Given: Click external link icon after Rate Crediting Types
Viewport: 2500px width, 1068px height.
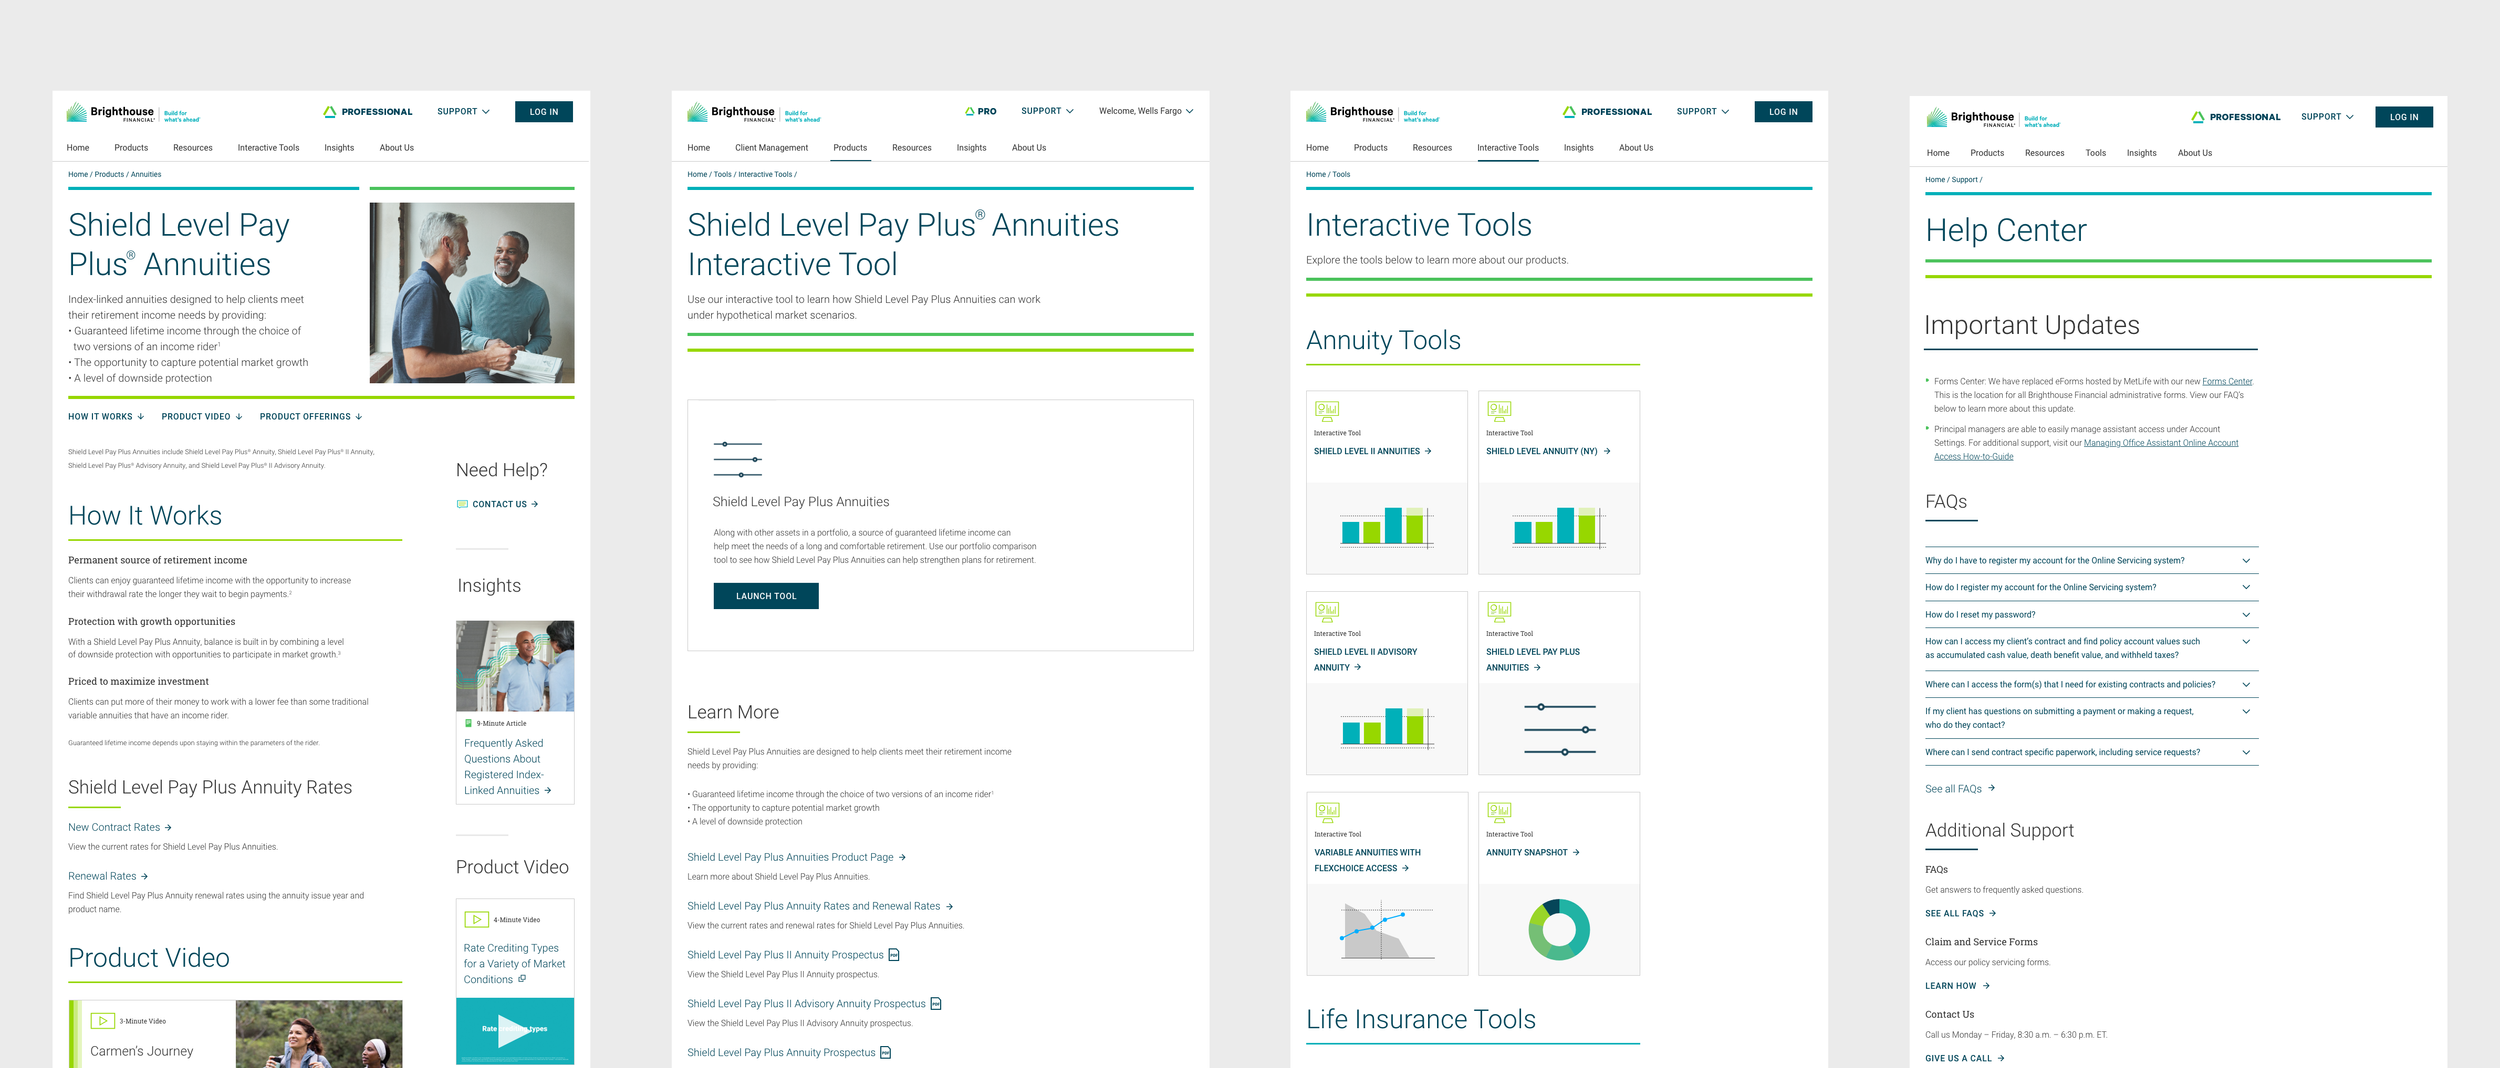Looking at the screenshot, I should coord(522,979).
